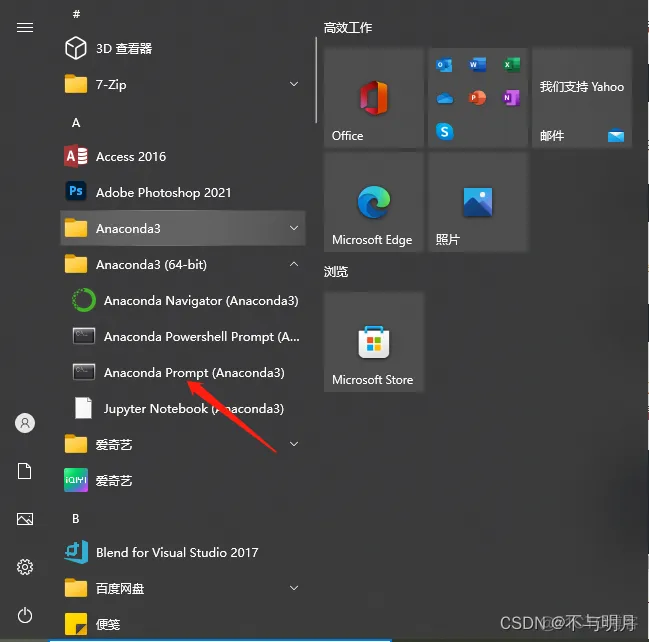Image resolution: width=649 pixels, height=642 pixels.
Task: Open Anaconda Navigator green ring icon
Action: point(84,300)
